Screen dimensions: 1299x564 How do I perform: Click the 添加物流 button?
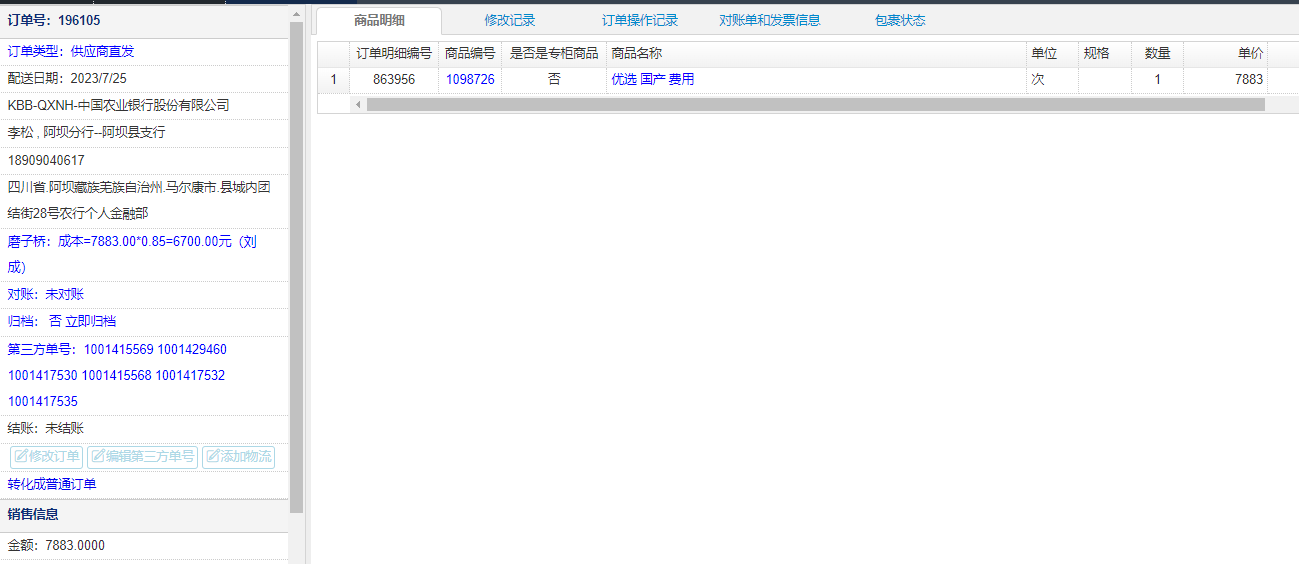coord(238,457)
